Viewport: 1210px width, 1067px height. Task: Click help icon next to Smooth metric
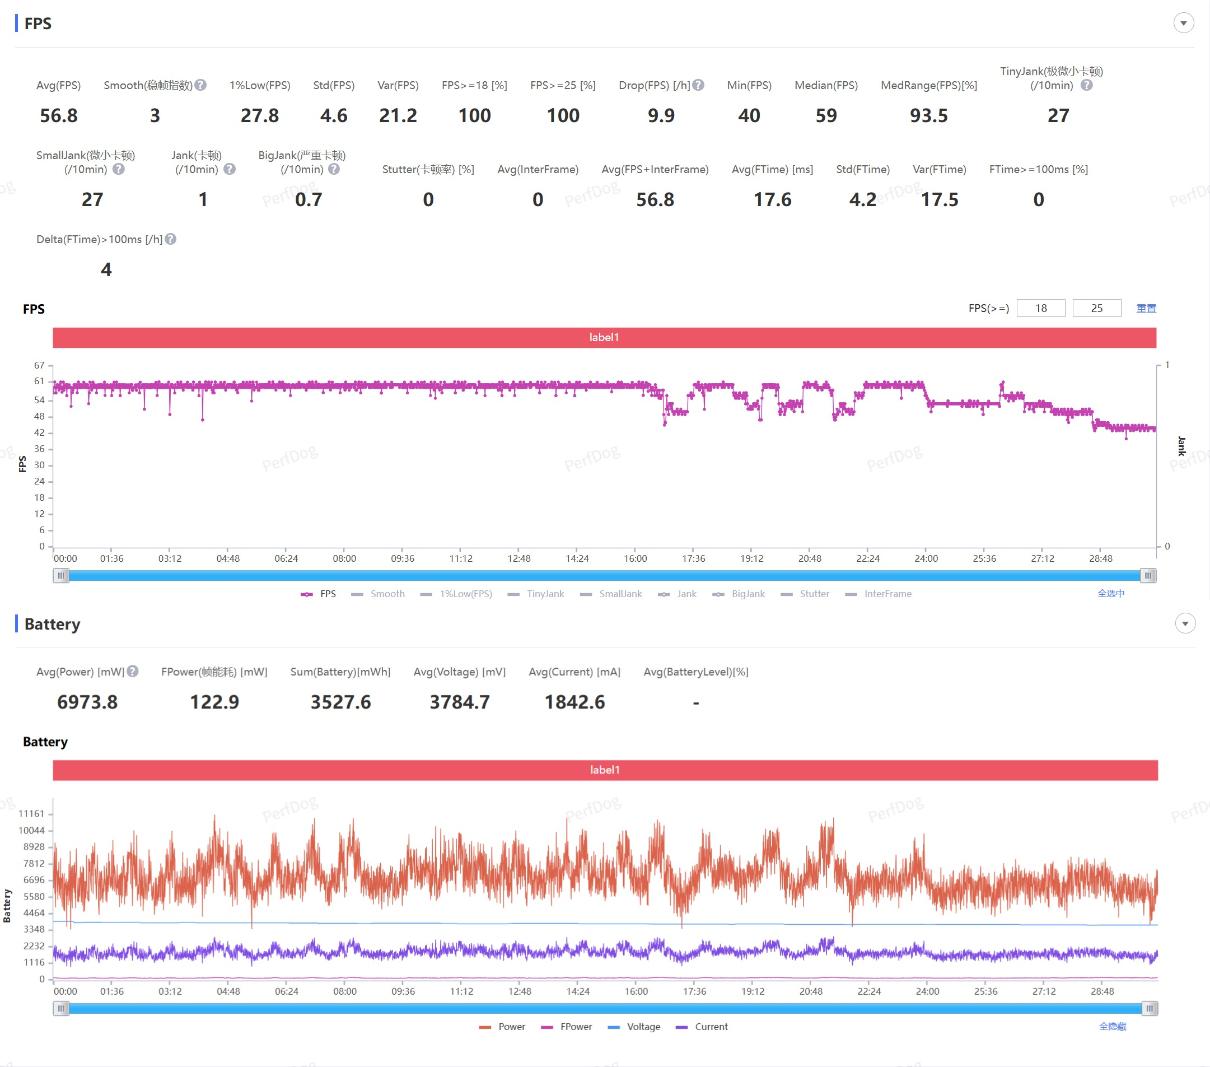click(x=201, y=85)
